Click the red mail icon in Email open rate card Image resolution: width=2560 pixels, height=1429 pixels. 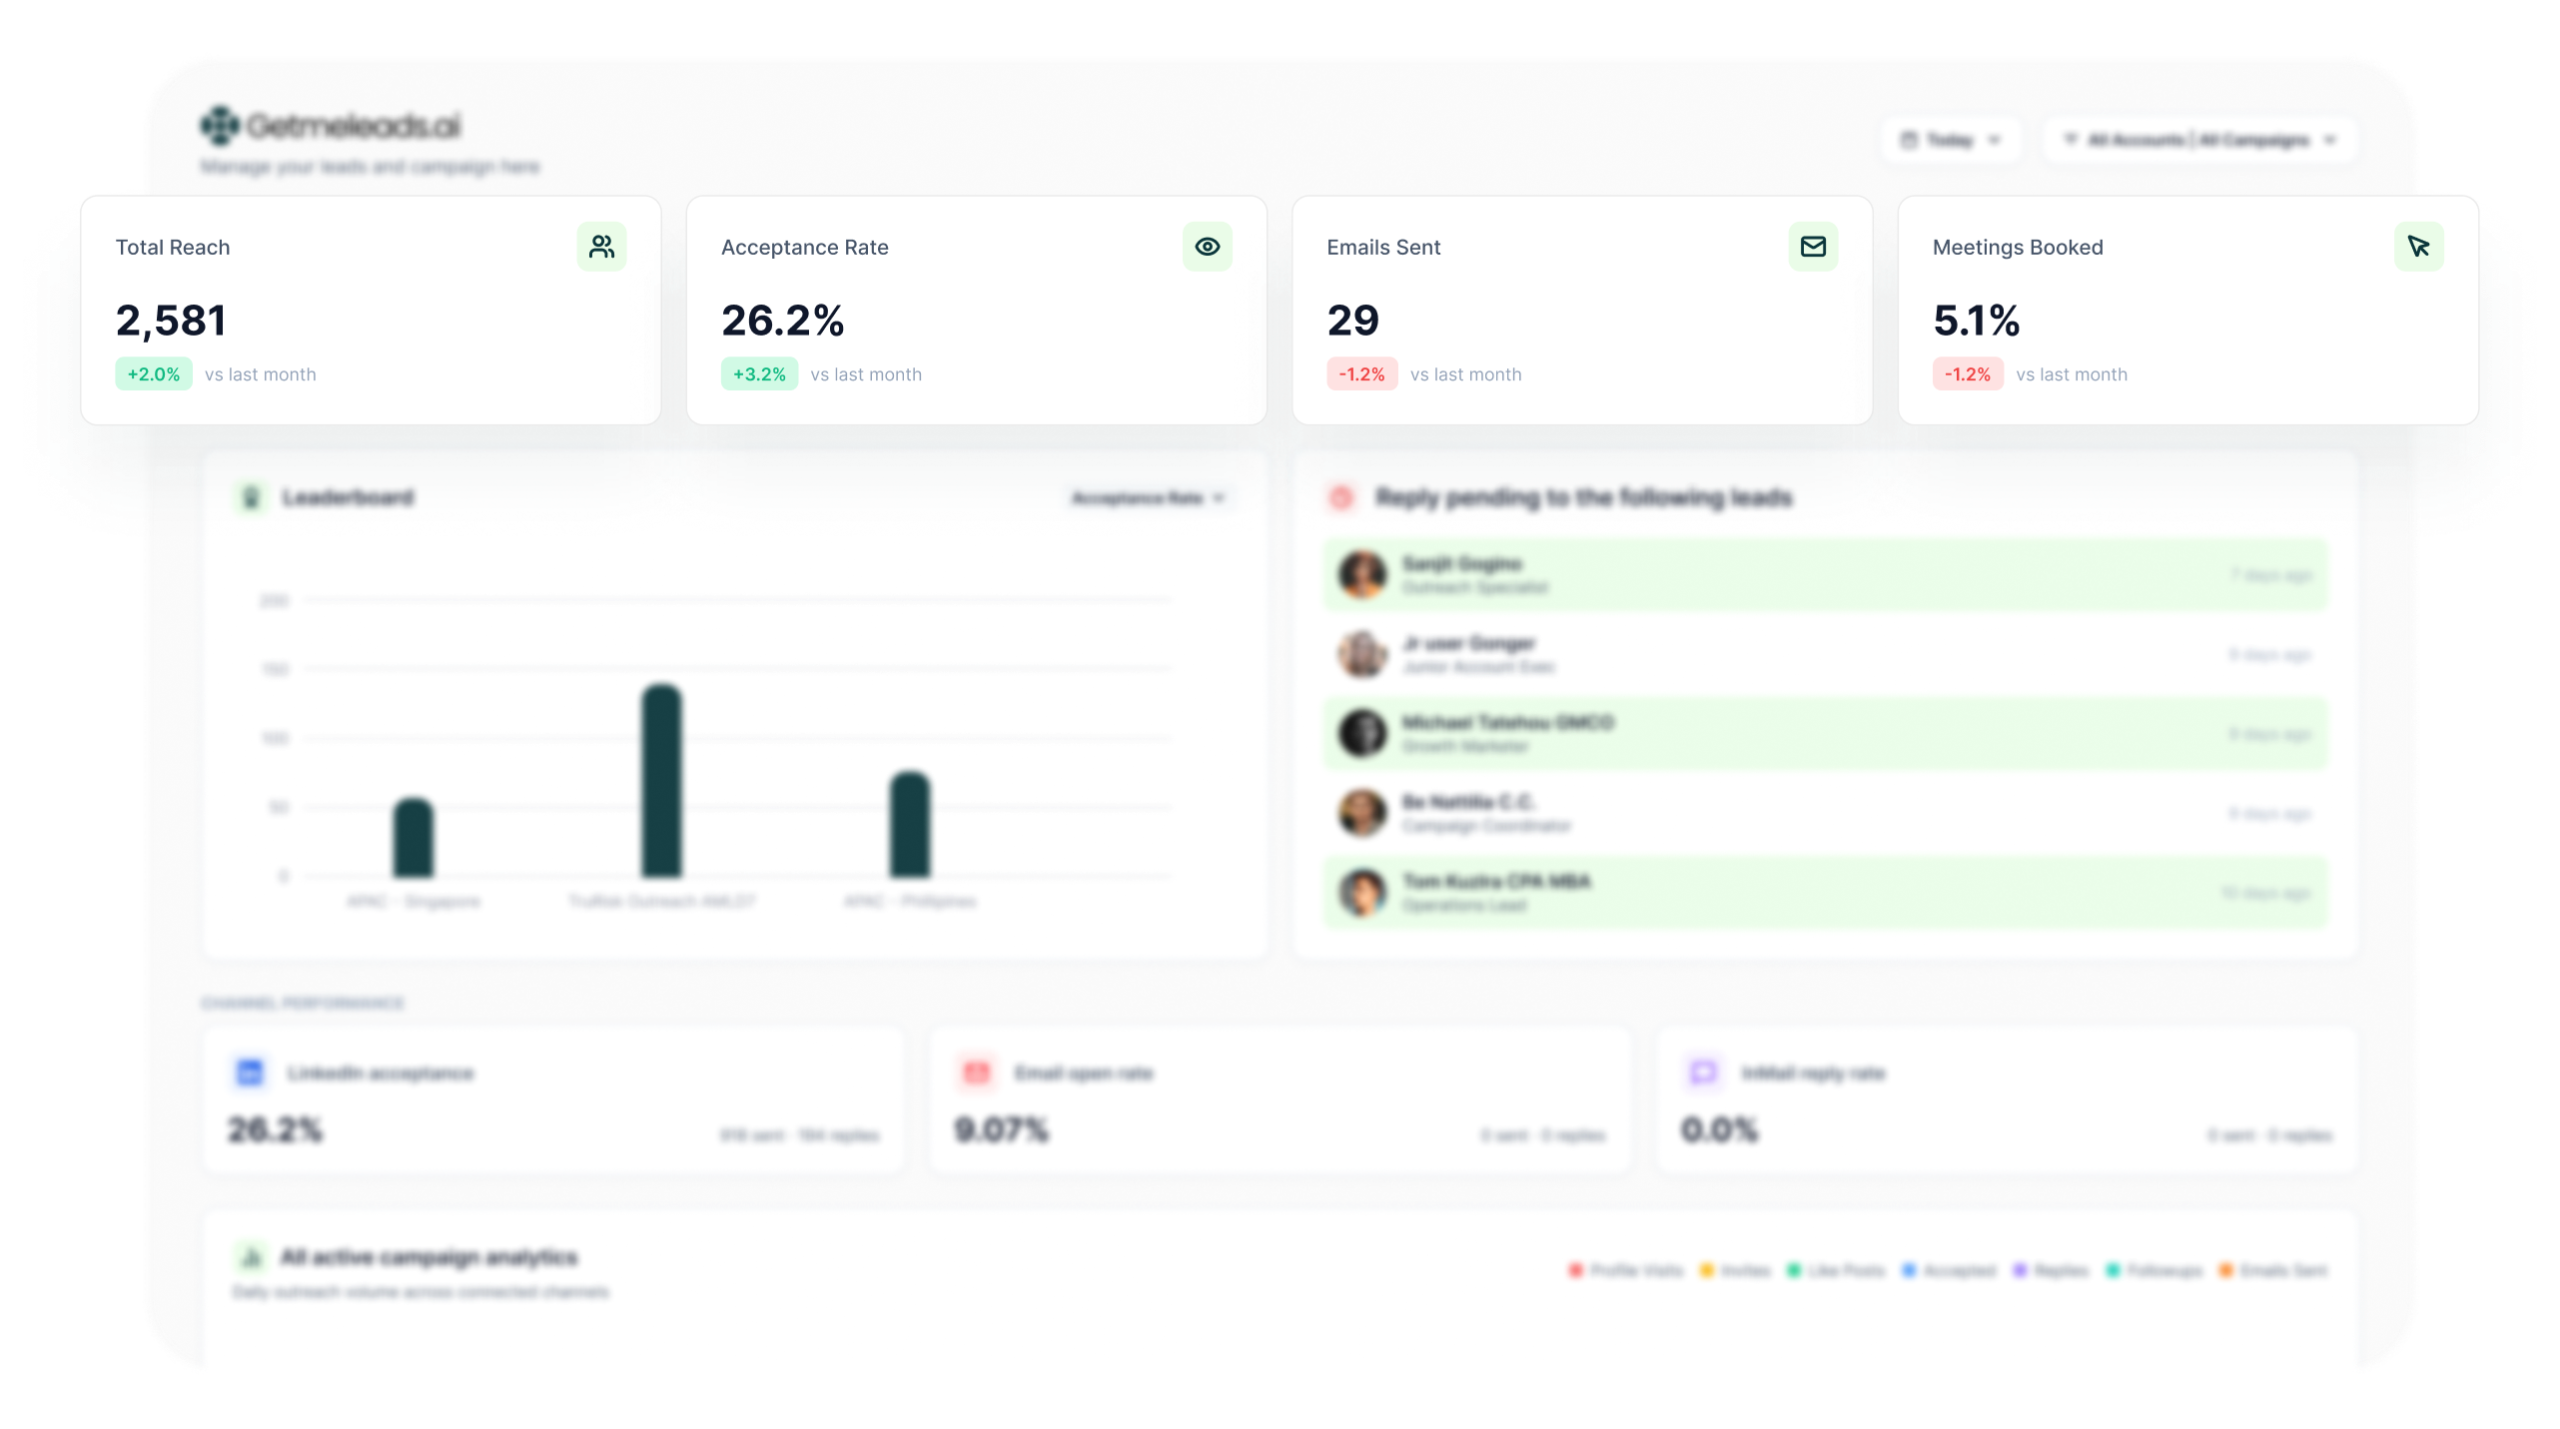pyautogui.click(x=976, y=1072)
